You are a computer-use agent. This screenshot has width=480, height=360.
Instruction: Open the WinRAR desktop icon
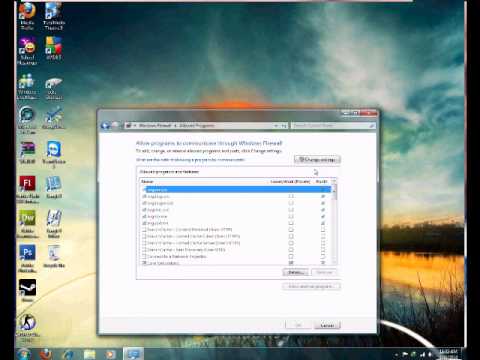click(x=27, y=152)
